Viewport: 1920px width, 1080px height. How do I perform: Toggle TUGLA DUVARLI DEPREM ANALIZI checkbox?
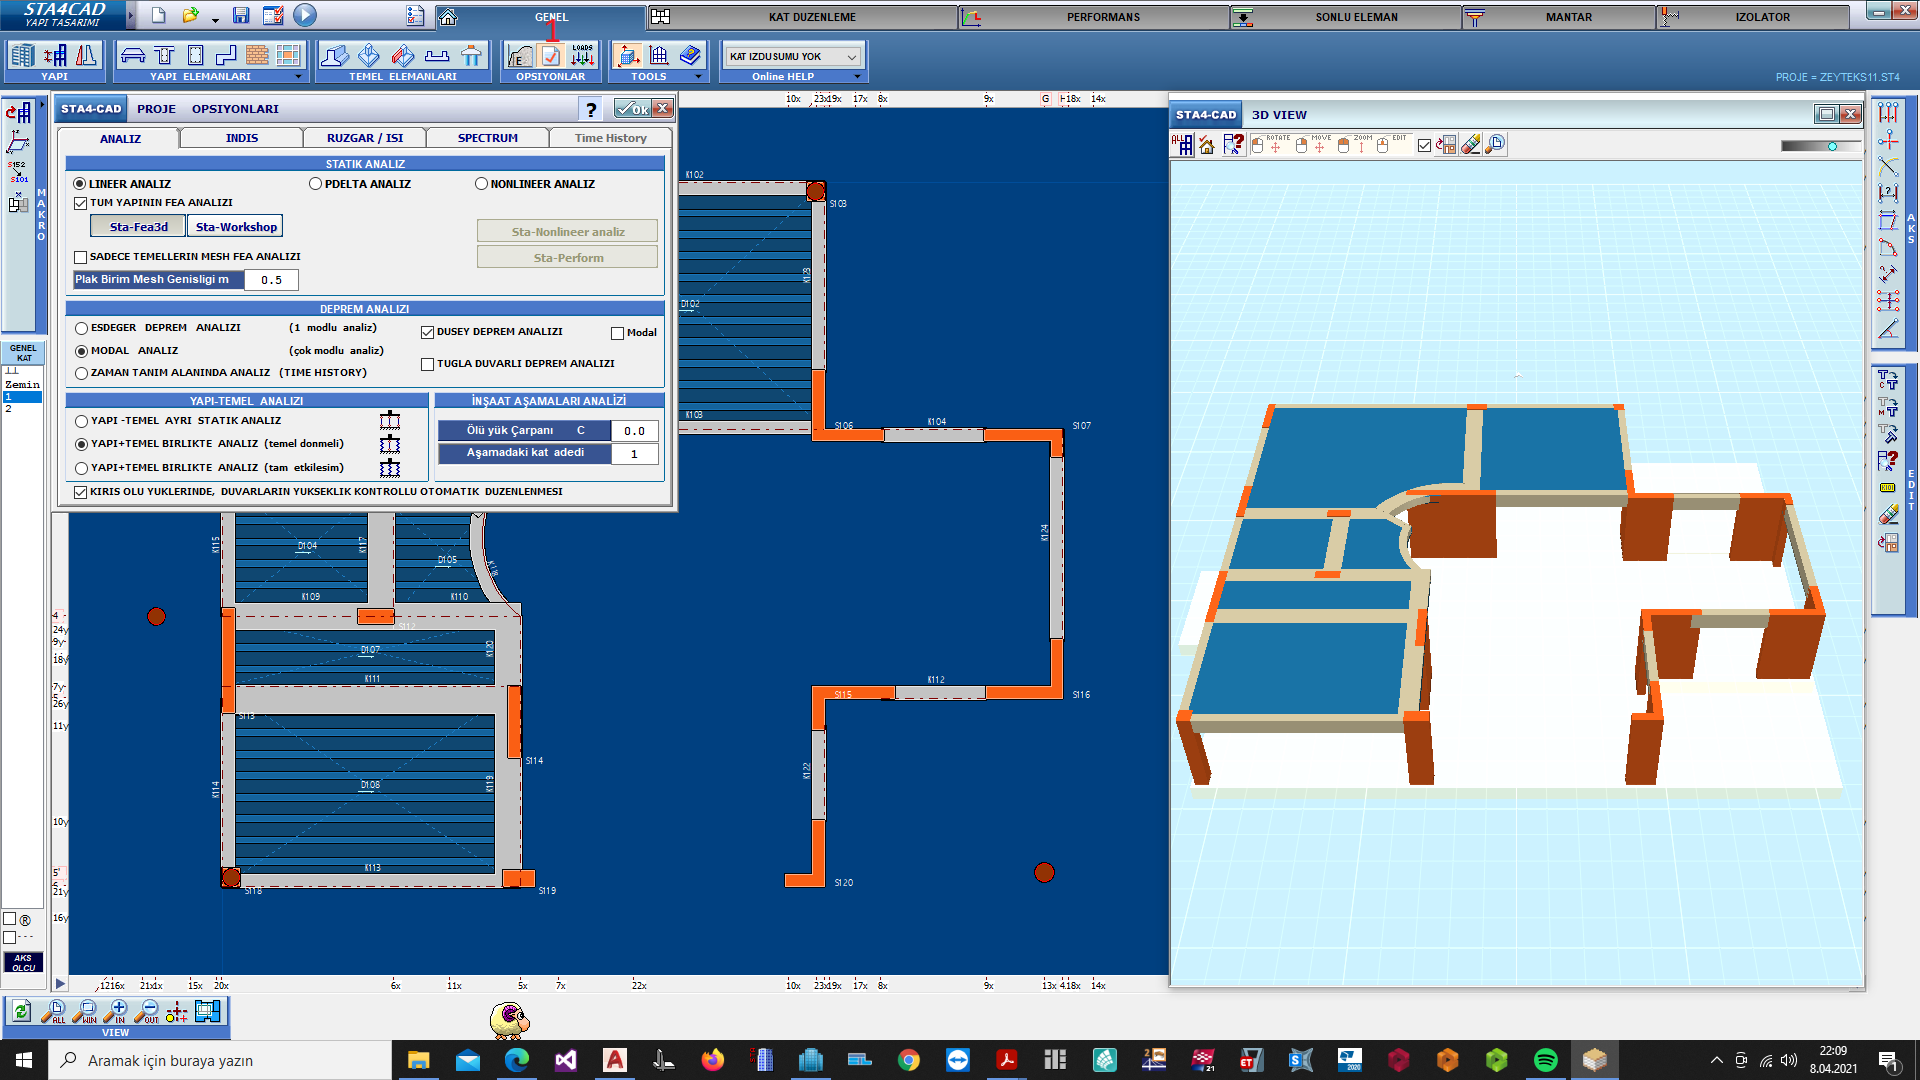pyautogui.click(x=426, y=363)
